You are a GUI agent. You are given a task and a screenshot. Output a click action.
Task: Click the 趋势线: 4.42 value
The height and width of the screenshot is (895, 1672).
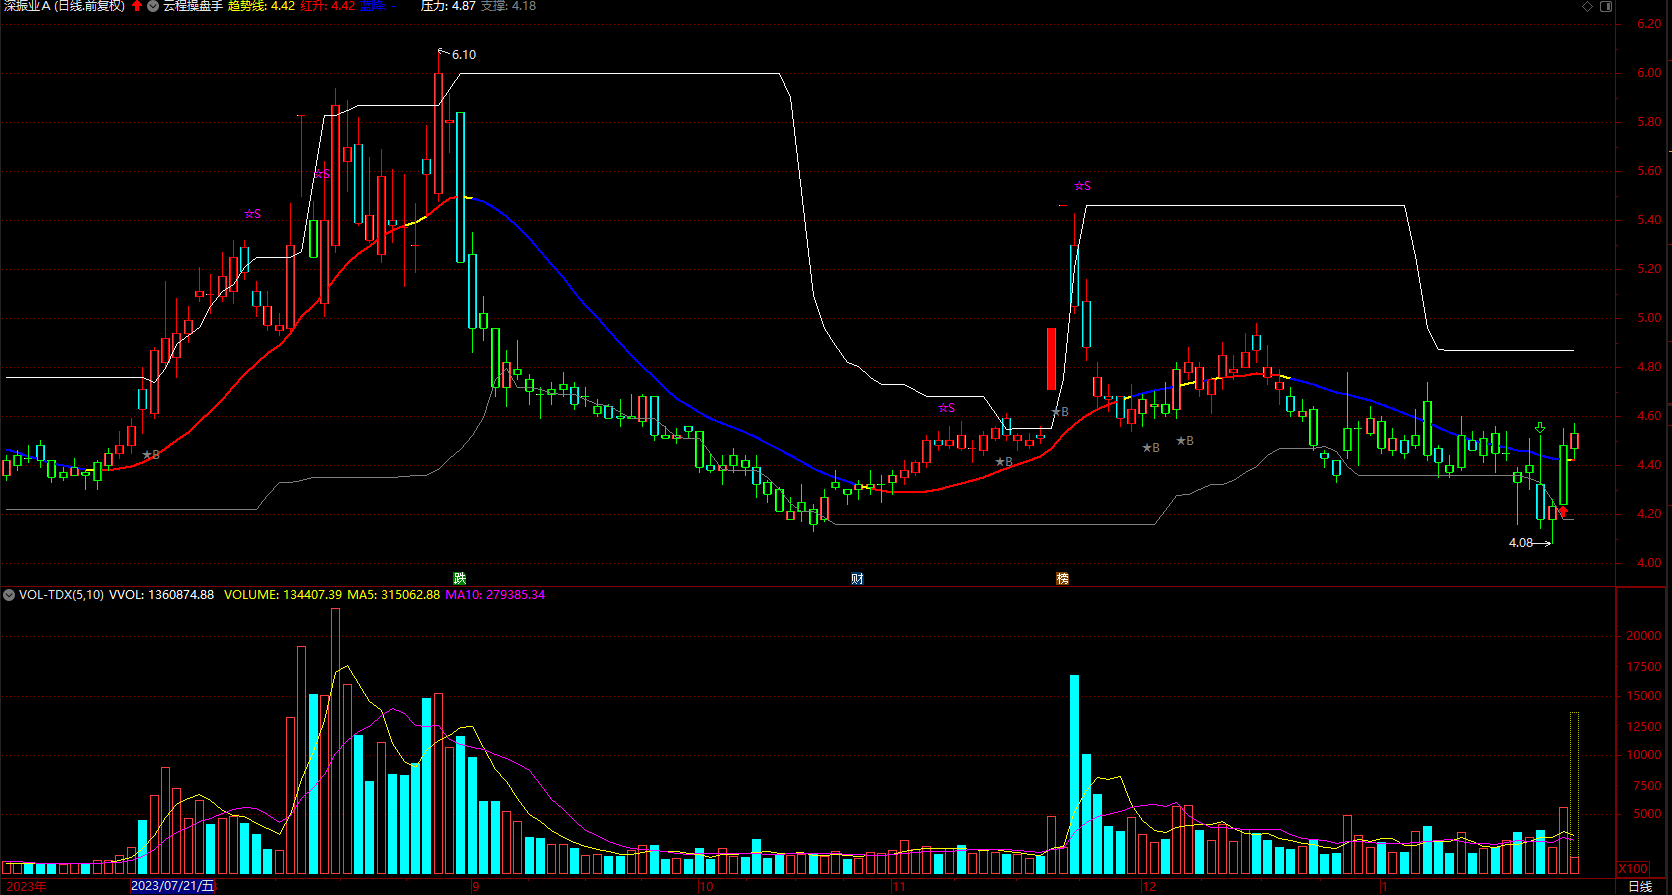(x=261, y=6)
